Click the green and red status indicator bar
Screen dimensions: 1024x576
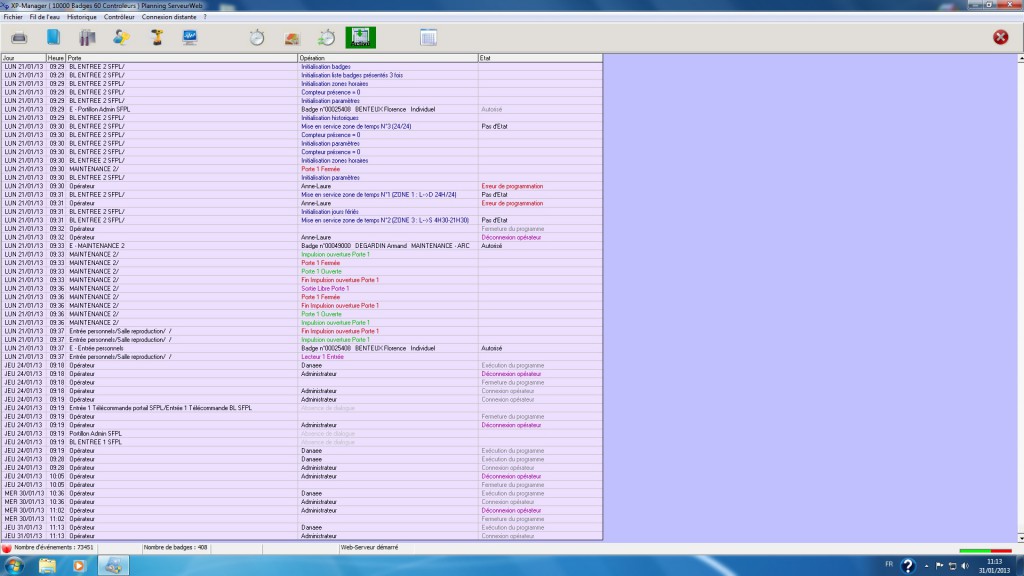click(x=985, y=551)
